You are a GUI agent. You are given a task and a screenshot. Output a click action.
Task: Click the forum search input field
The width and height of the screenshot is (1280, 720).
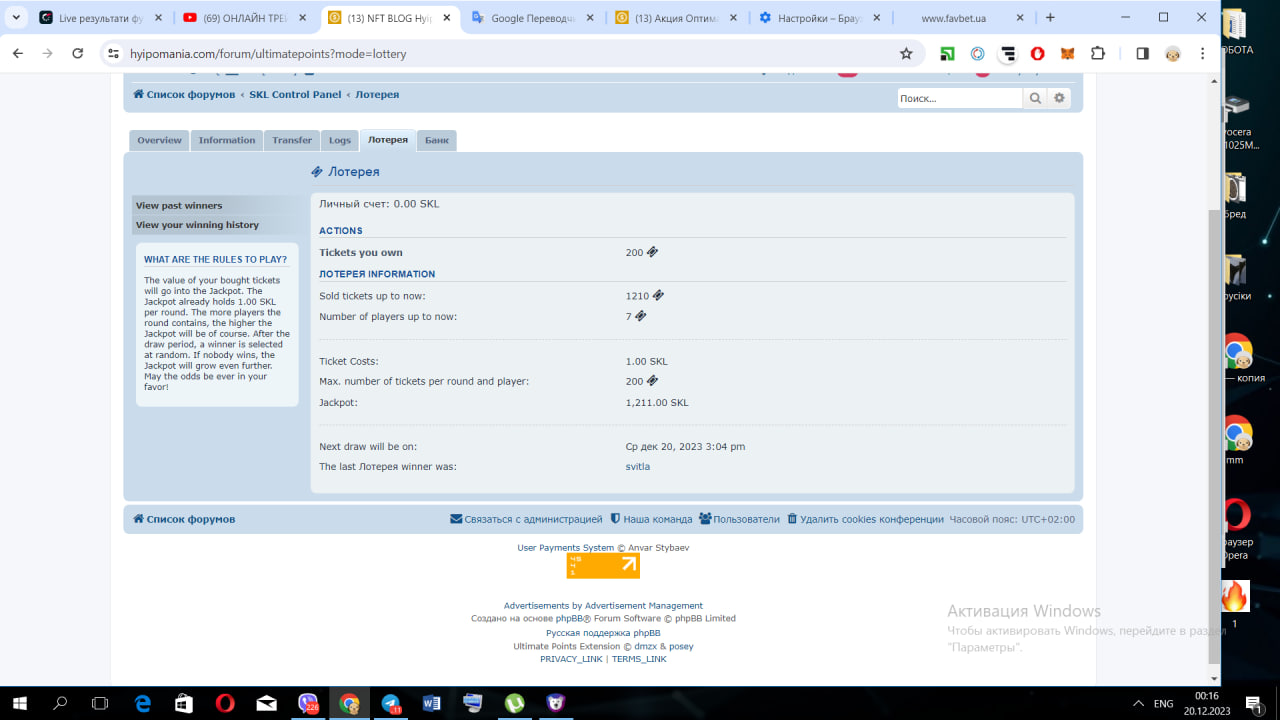pos(958,98)
